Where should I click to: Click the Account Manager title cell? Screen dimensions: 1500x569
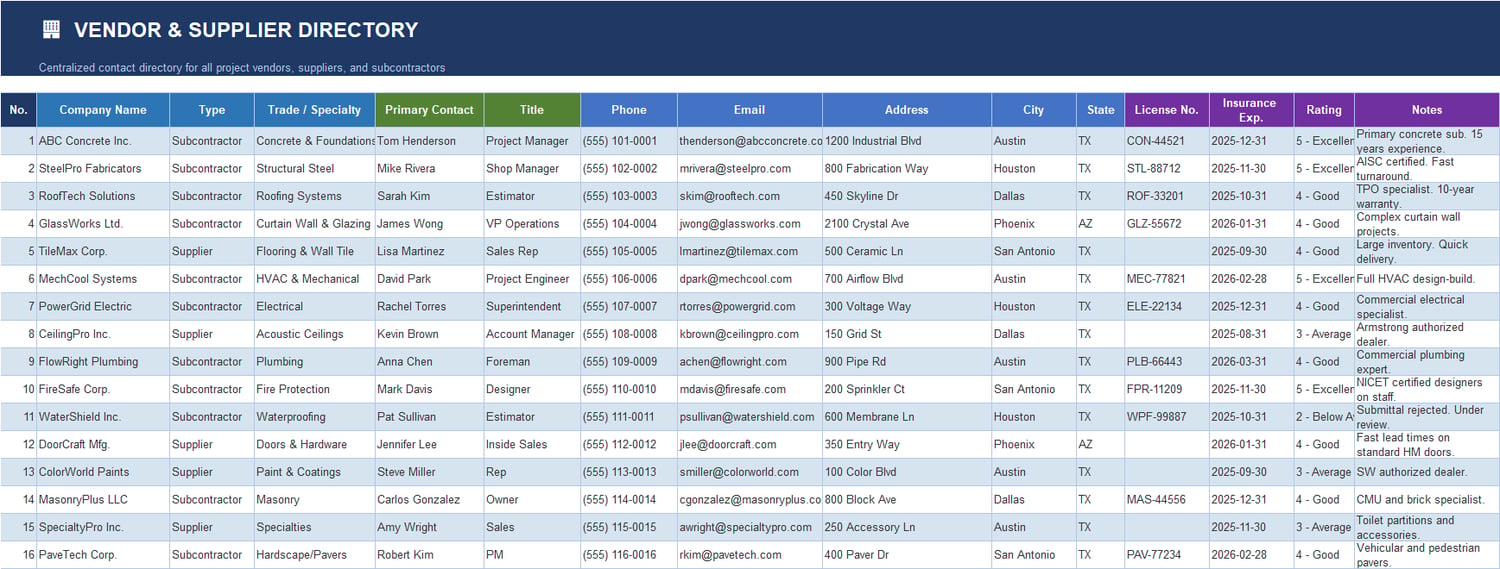[532, 334]
